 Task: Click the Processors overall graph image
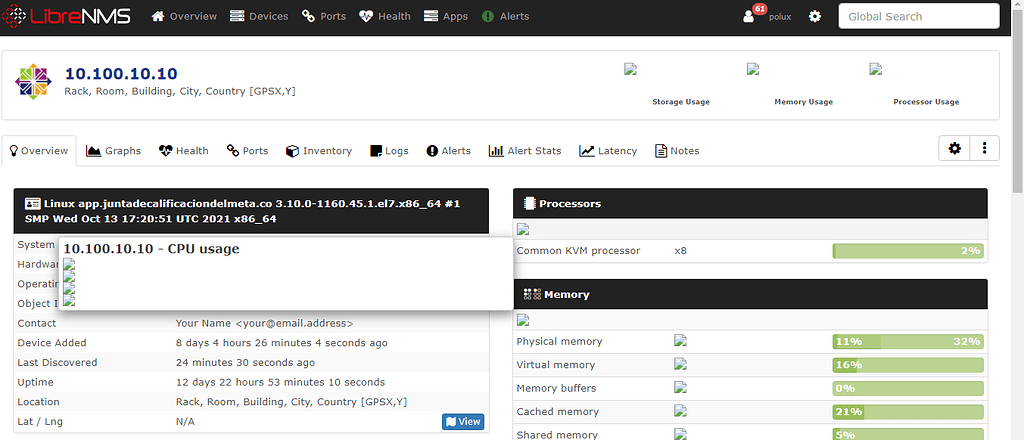pos(522,229)
